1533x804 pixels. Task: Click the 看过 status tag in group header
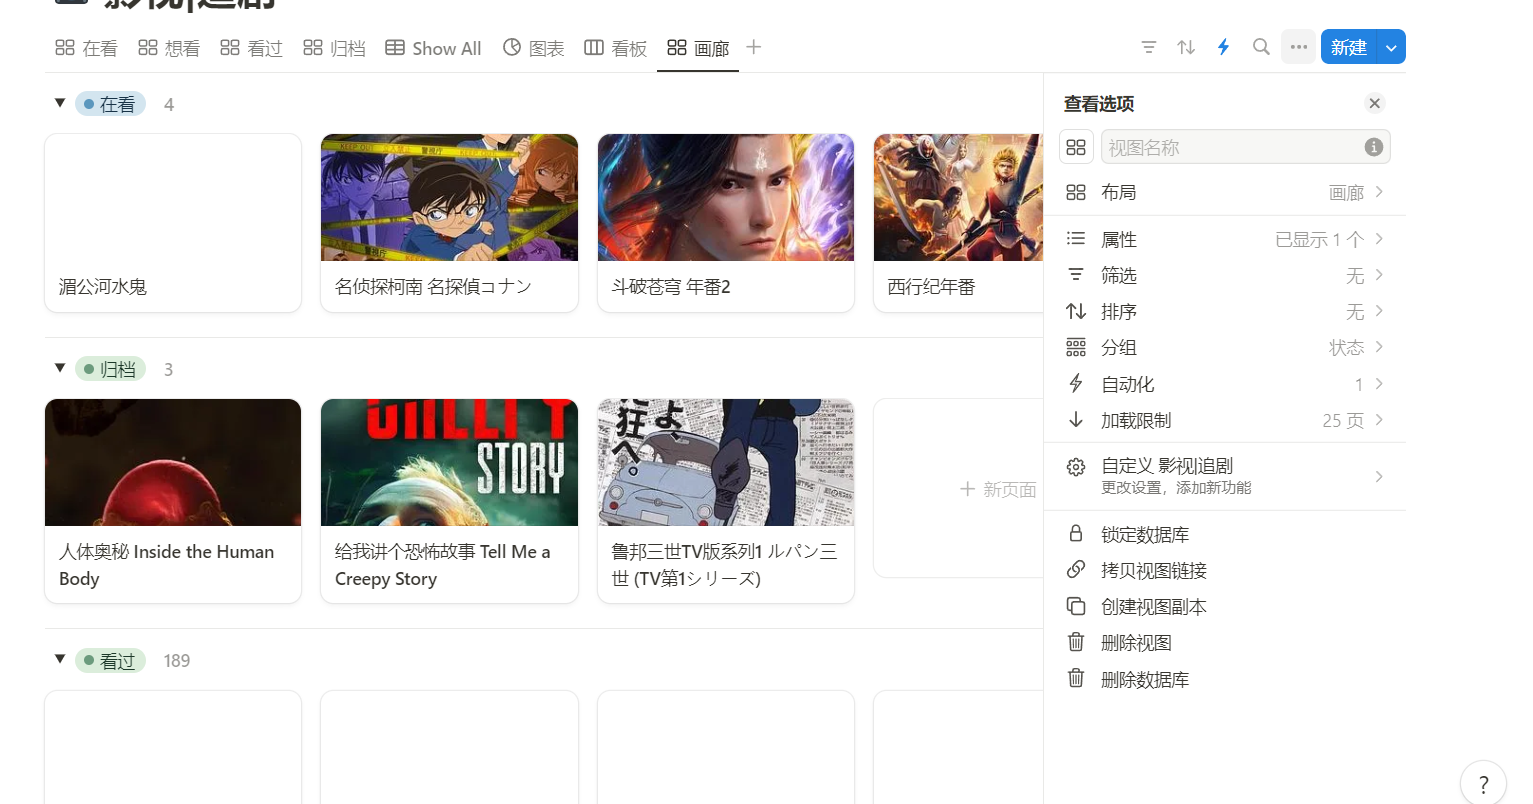pyautogui.click(x=111, y=660)
